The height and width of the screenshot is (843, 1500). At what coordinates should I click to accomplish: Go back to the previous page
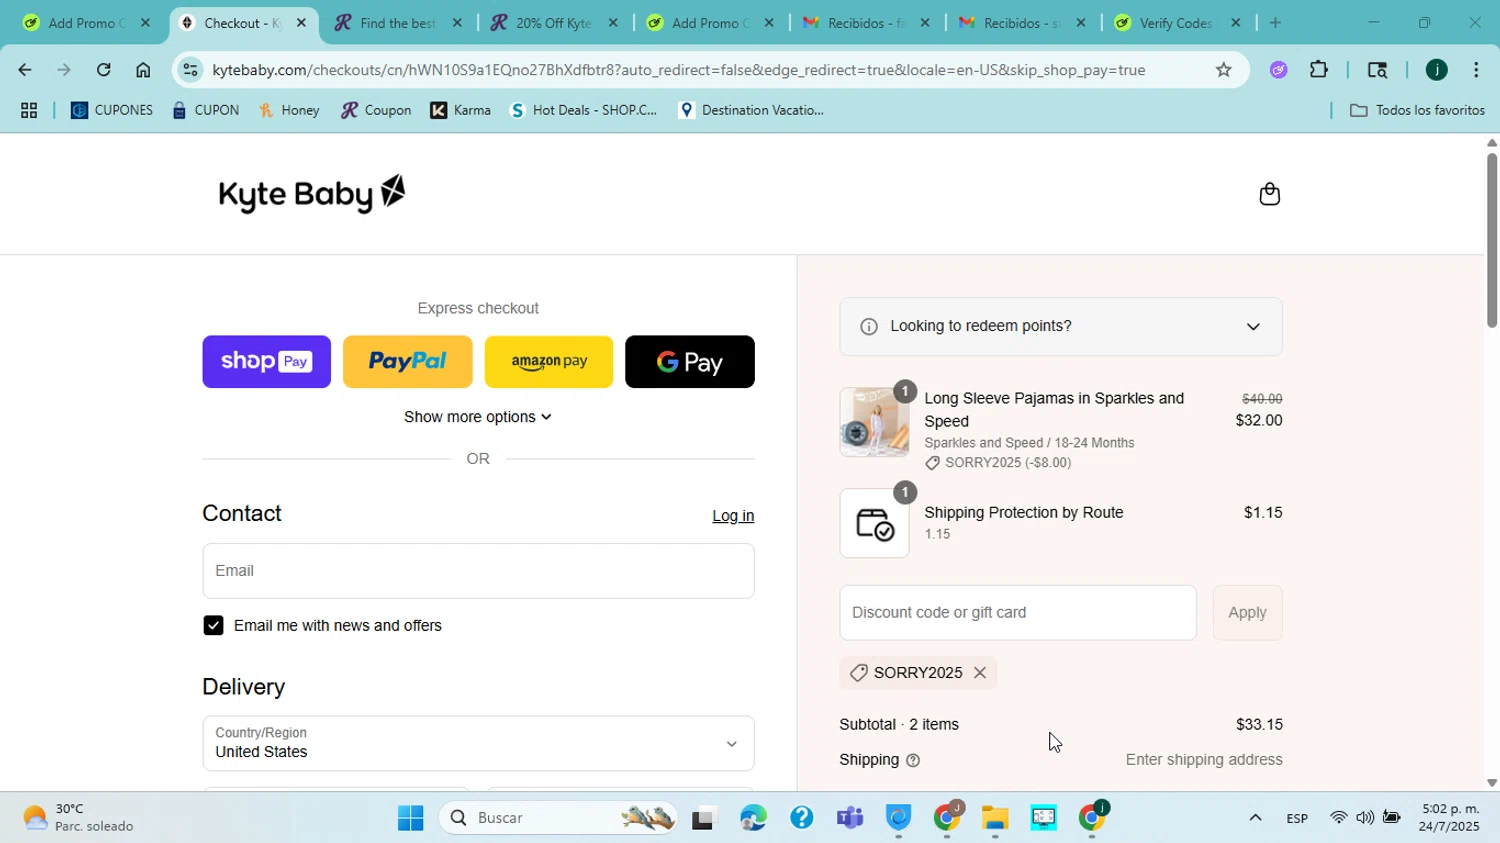click(24, 70)
